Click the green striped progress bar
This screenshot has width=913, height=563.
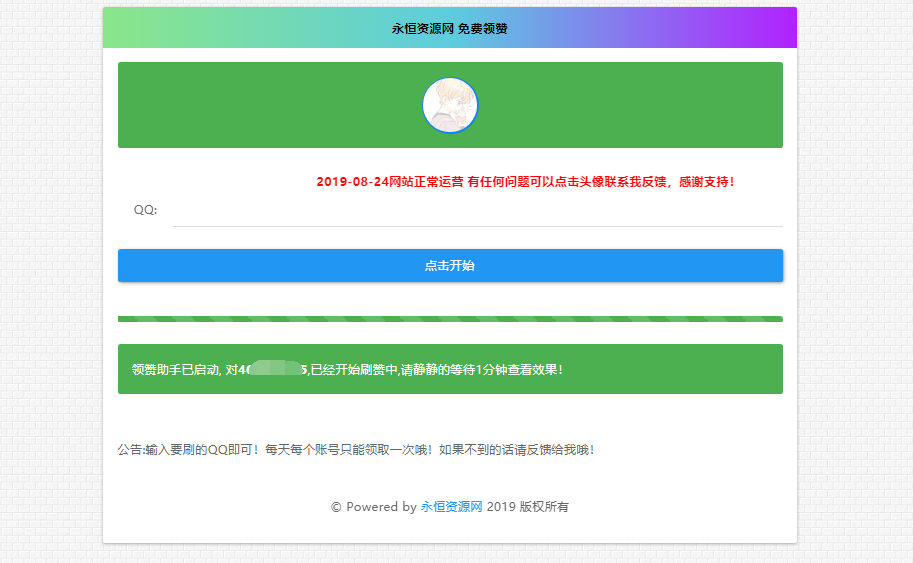(450, 319)
